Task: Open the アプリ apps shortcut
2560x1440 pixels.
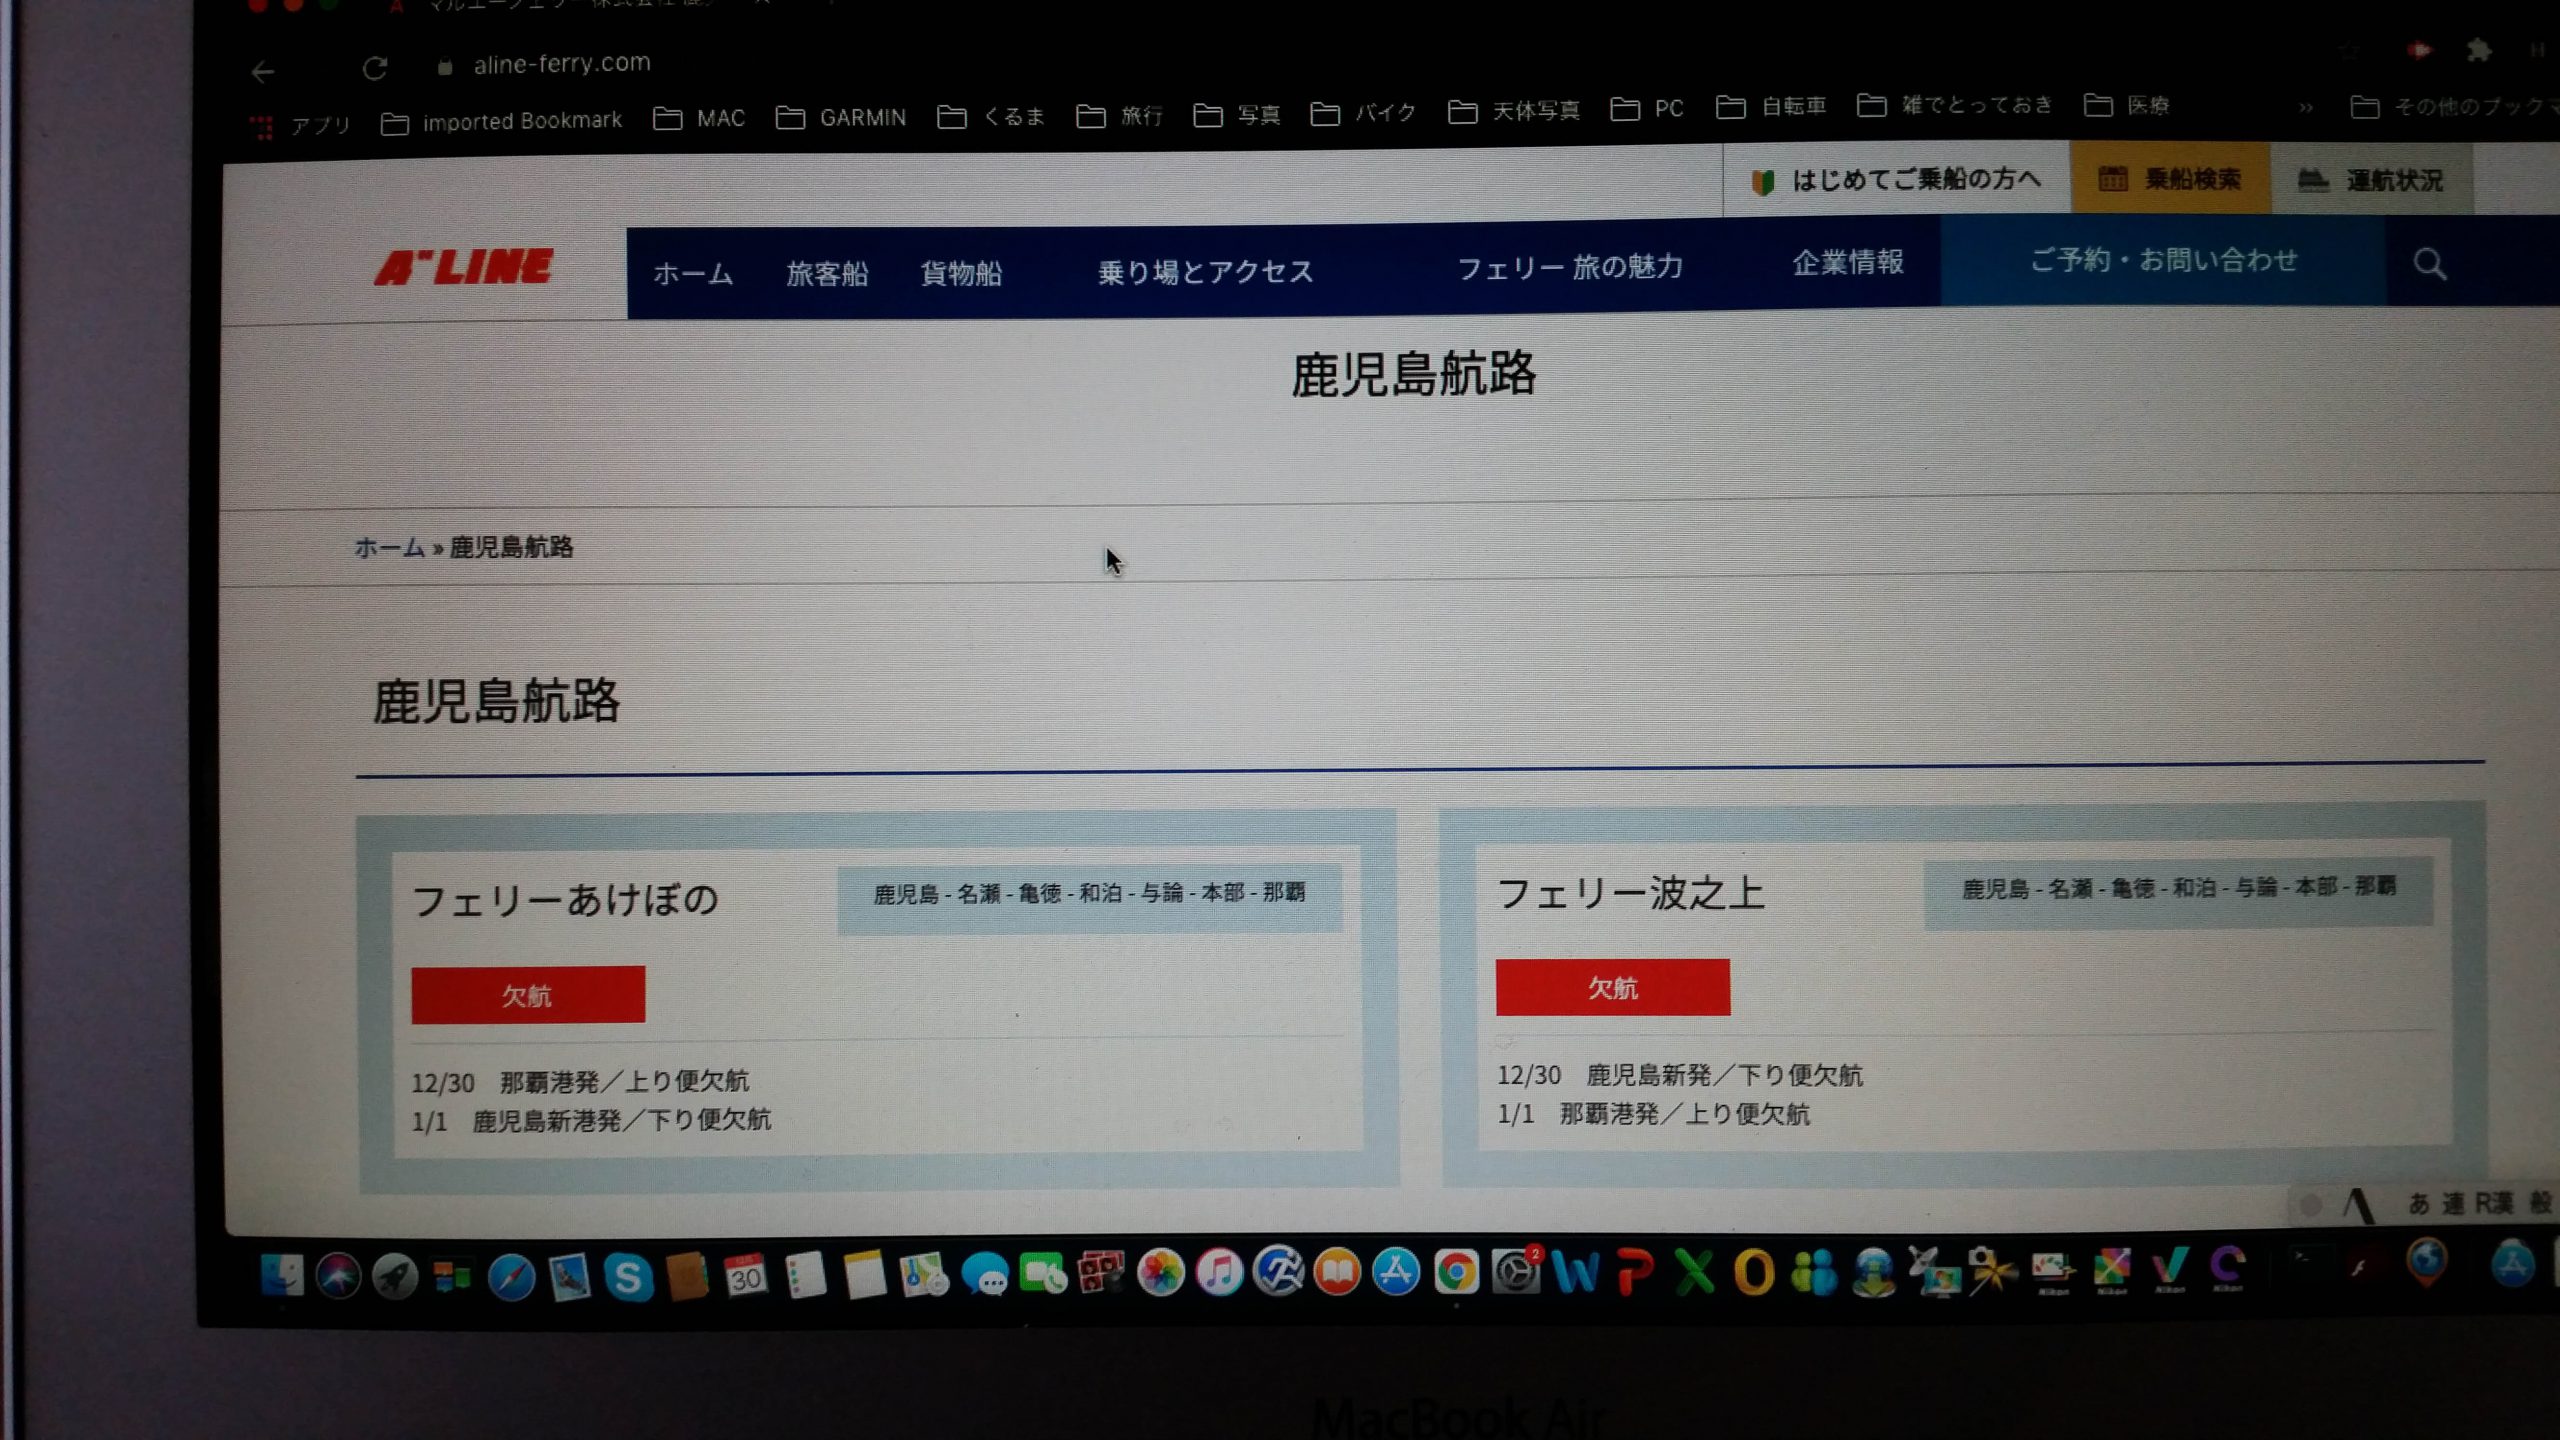Action: point(300,125)
